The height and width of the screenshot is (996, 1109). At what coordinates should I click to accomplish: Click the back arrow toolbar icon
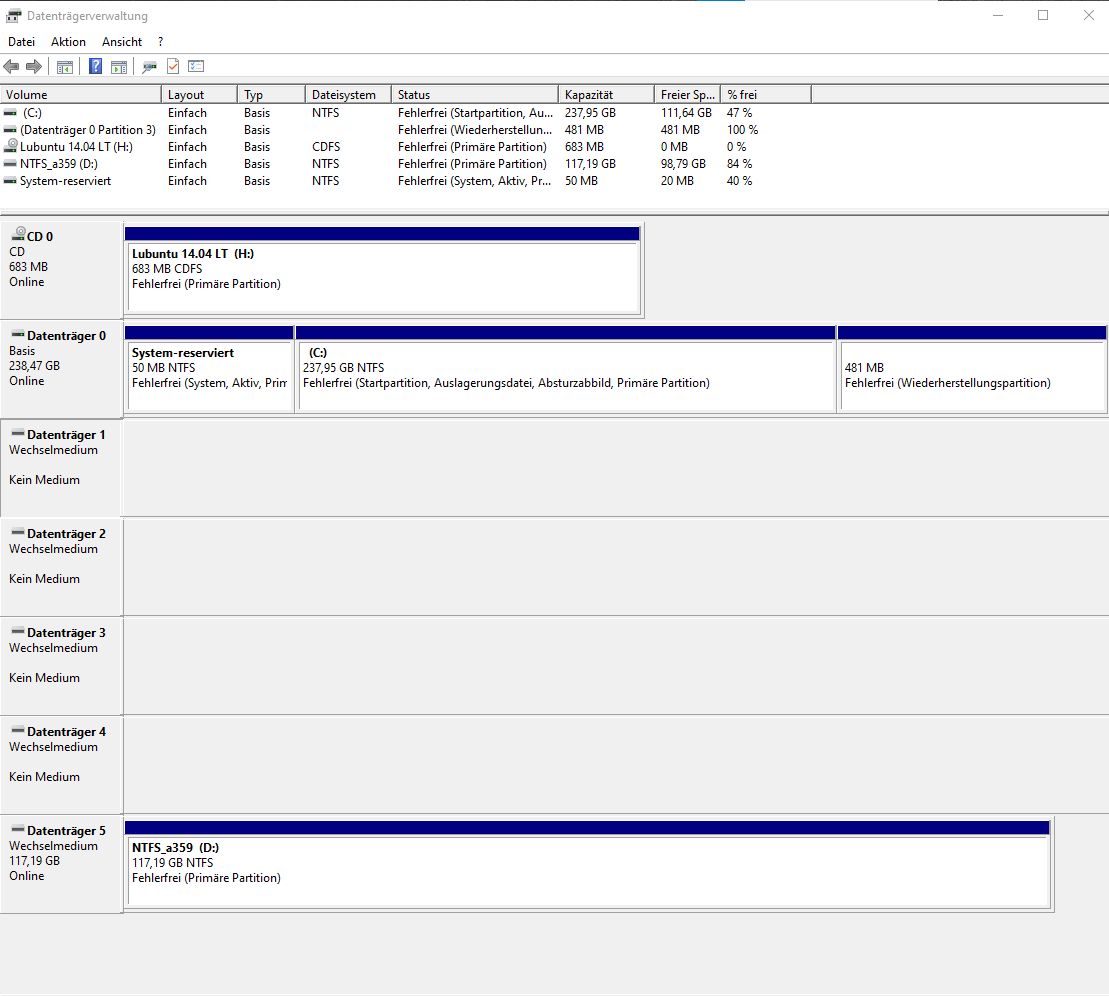click(x=11, y=67)
